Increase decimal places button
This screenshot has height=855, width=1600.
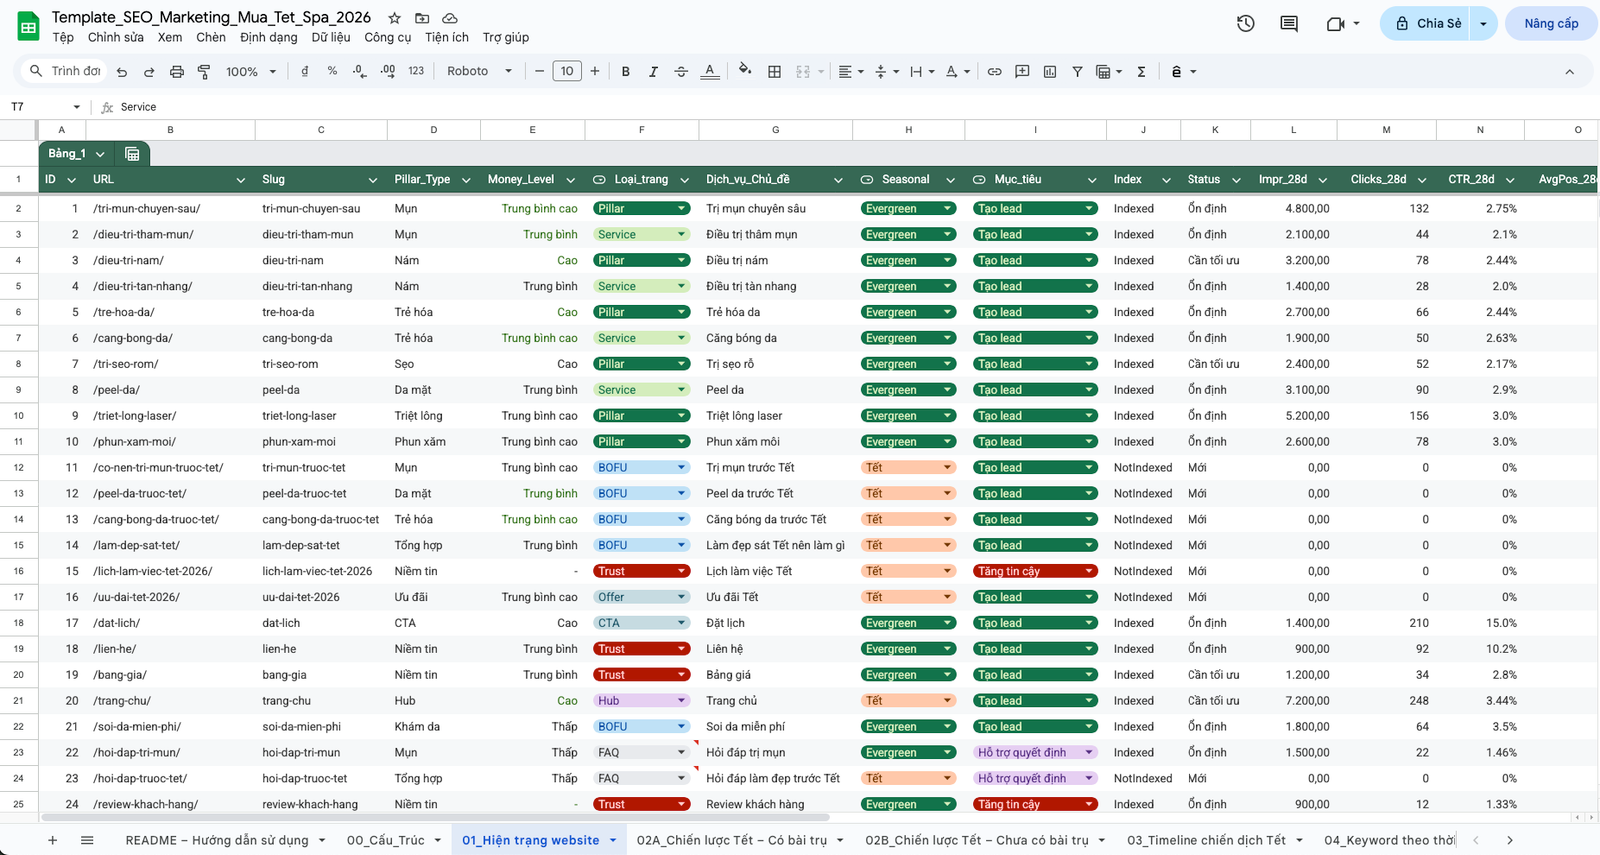coord(388,71)
